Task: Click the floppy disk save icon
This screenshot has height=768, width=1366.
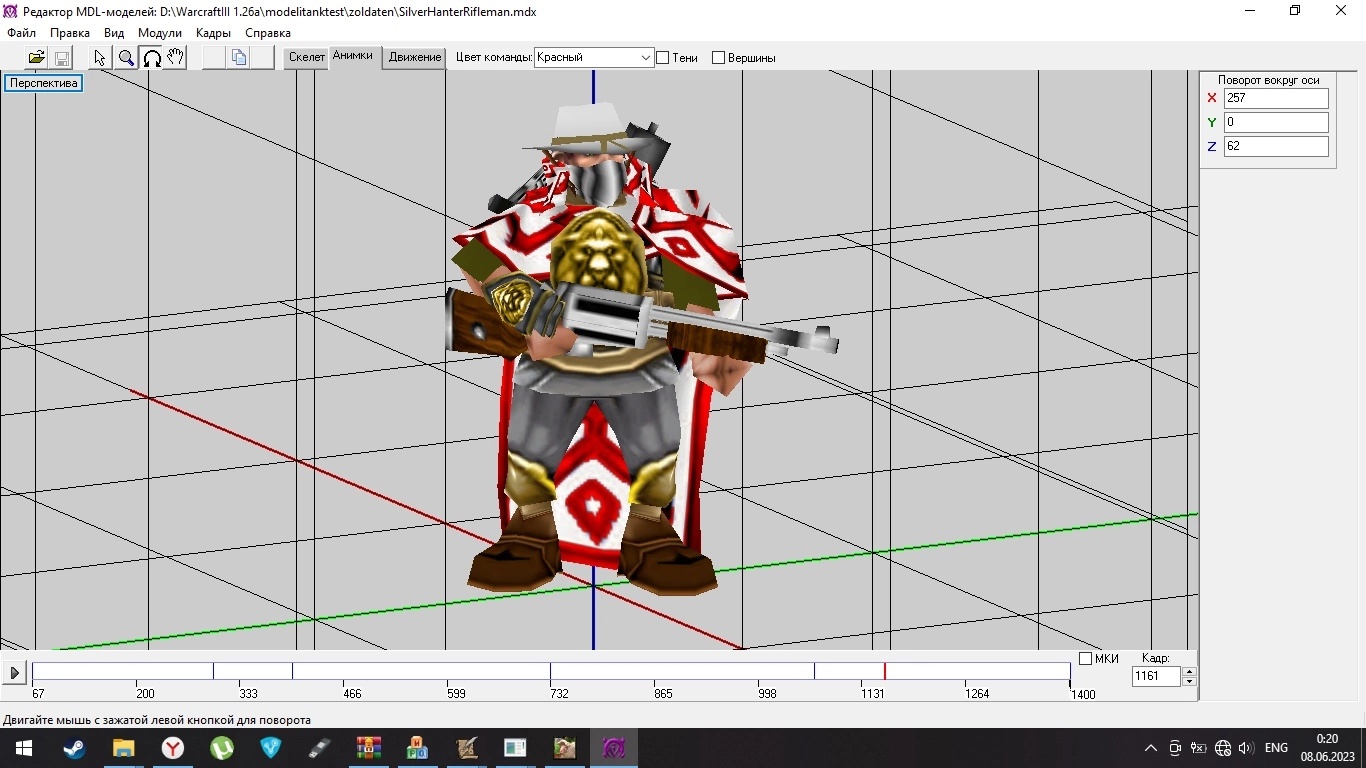Action: click(x=61, y=57)
